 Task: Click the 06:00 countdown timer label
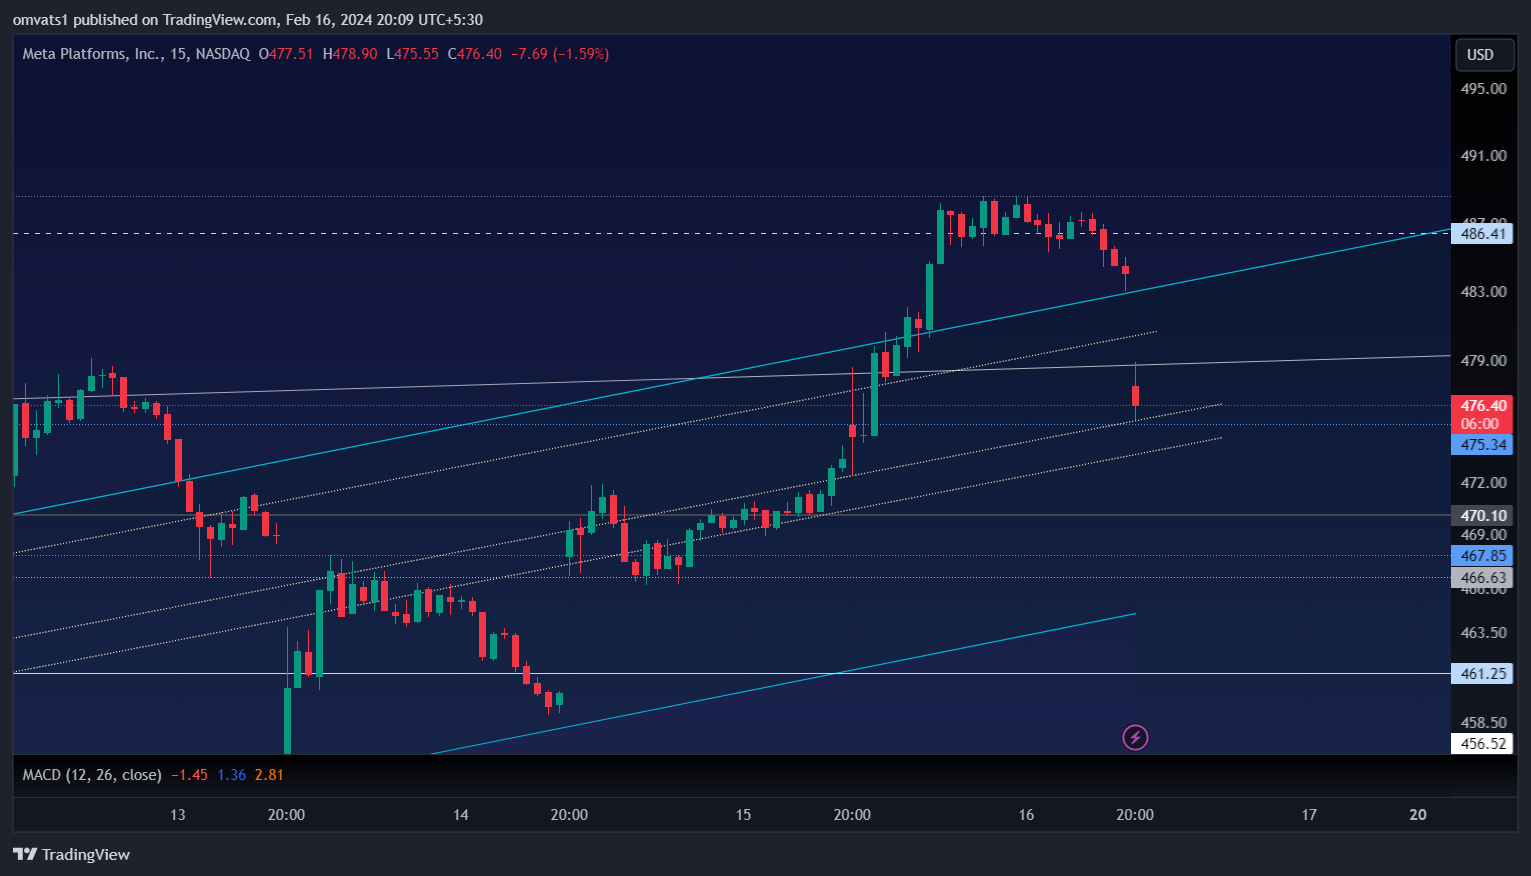tap(1480, 424)
